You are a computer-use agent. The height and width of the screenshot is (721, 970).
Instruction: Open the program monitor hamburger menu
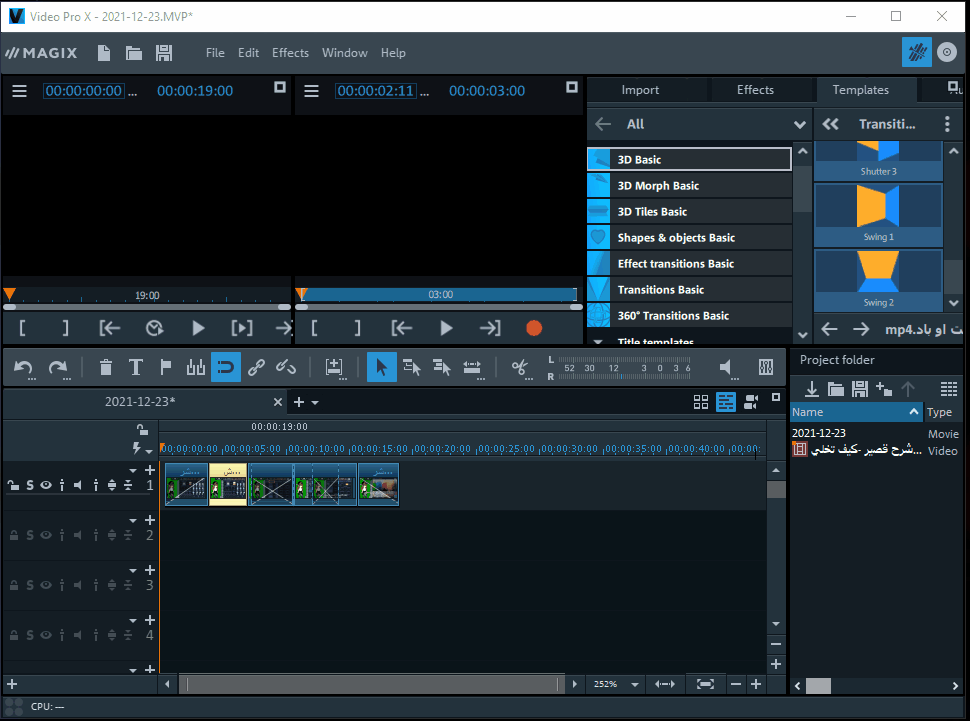[x=311, y=91]
